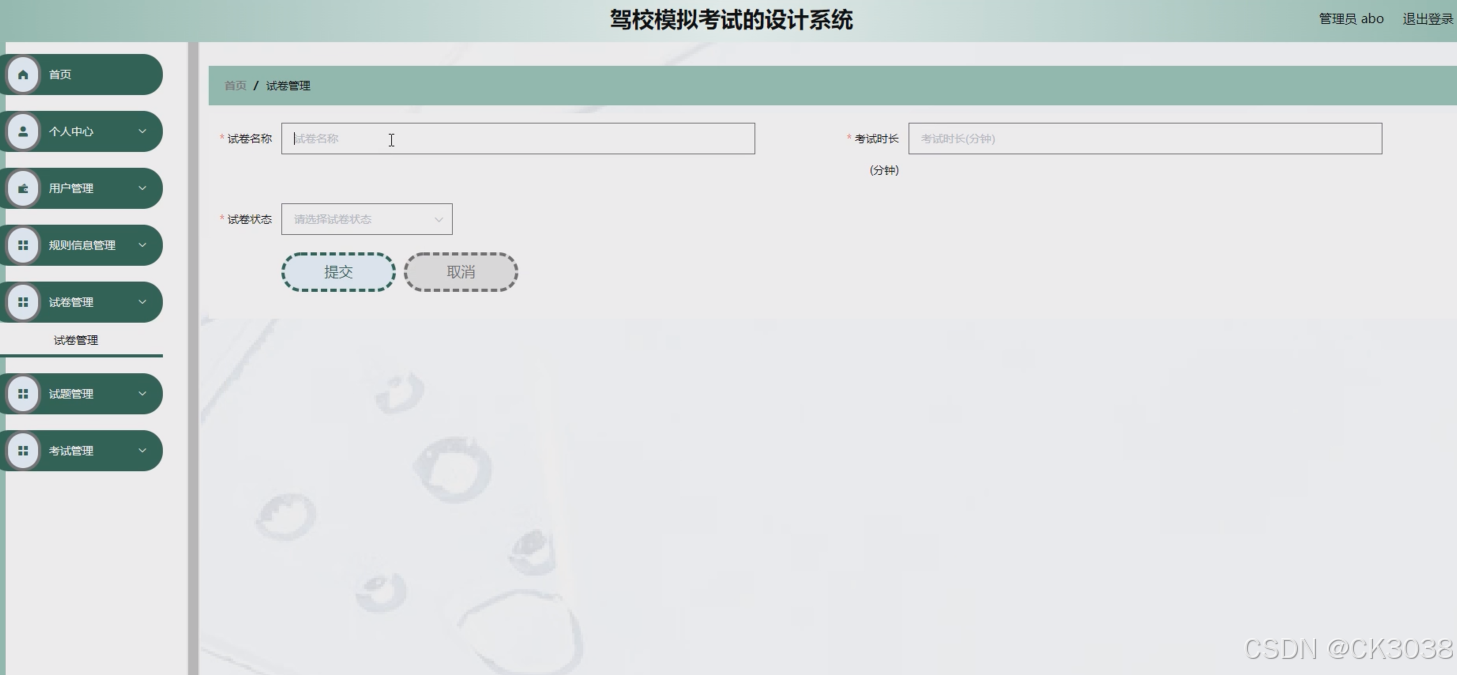The image size is (1457, 675).
Task: Click the 考试管理 sidebar icon
Action: click(x=23, y=450)
